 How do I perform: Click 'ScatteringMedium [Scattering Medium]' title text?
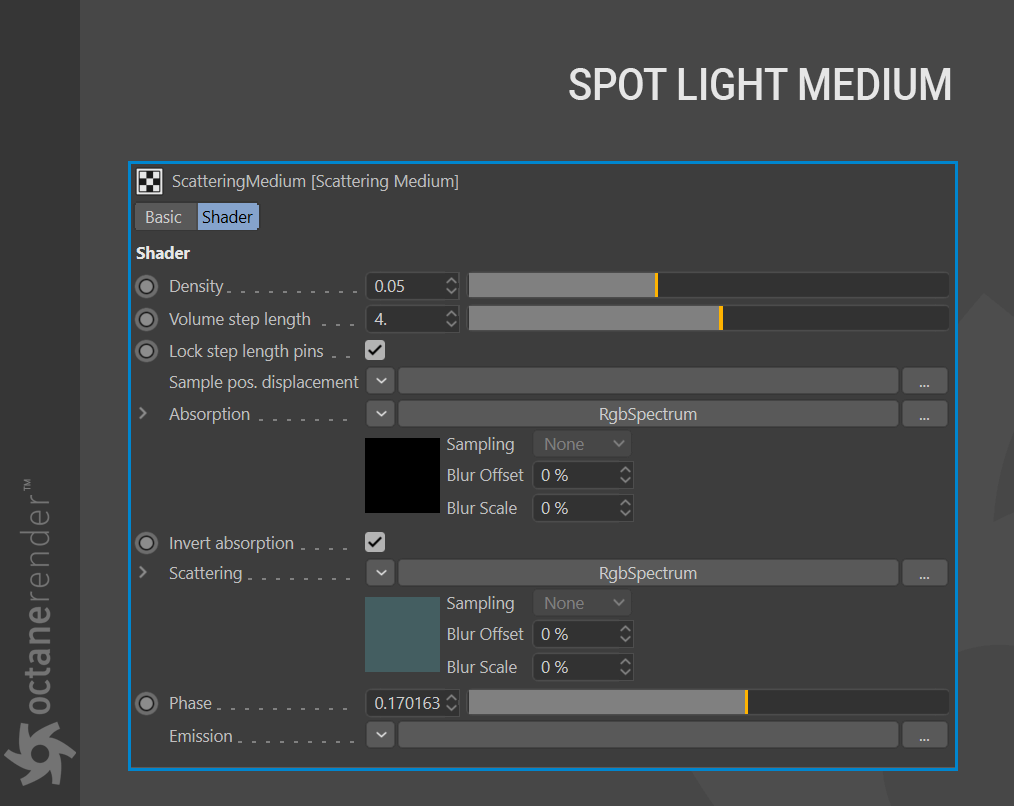click(x=315, y=182)
